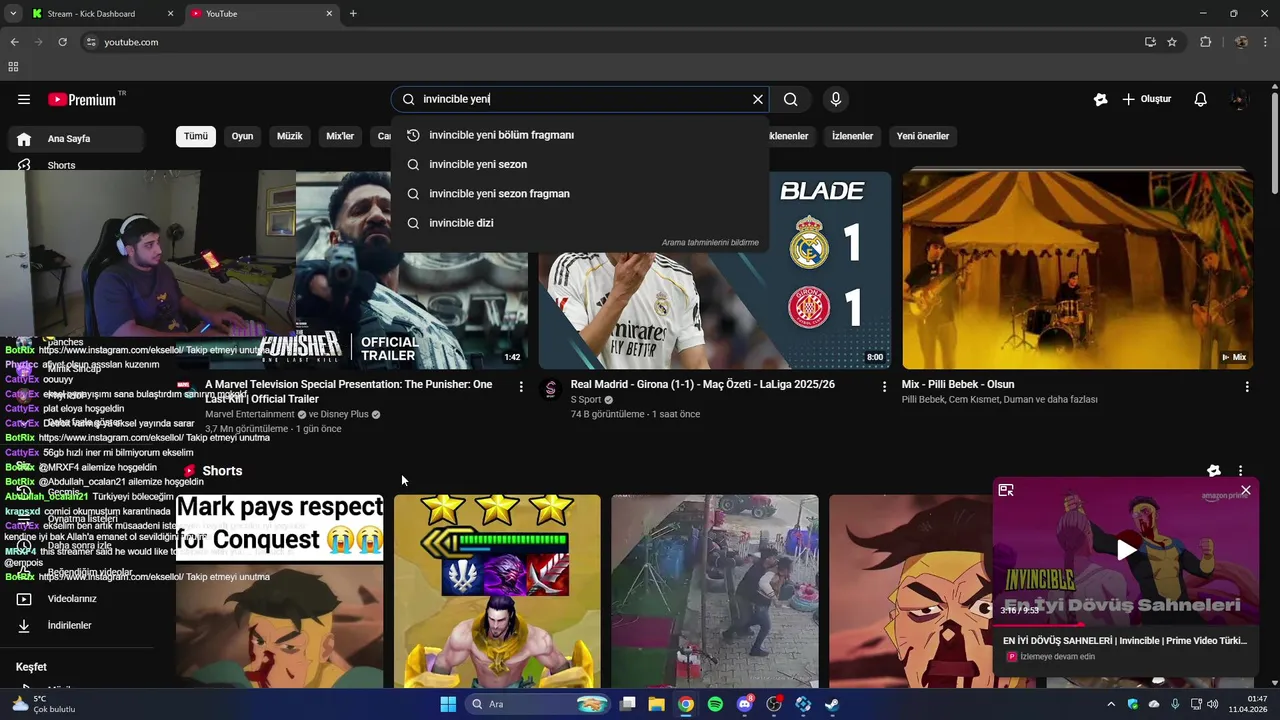The height and width of the screenshot is (720, 1280).
Task: Open the Marvel Entertainment channel link
Action: coord(250,414)
